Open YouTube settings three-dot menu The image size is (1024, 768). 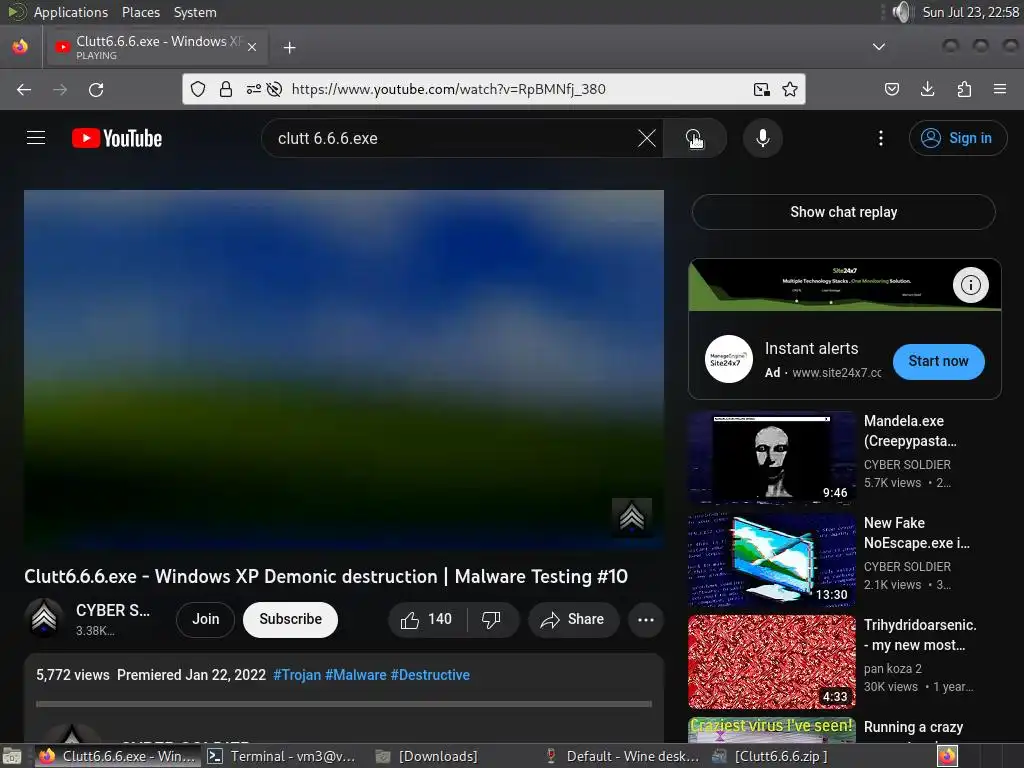pos(880,138)
